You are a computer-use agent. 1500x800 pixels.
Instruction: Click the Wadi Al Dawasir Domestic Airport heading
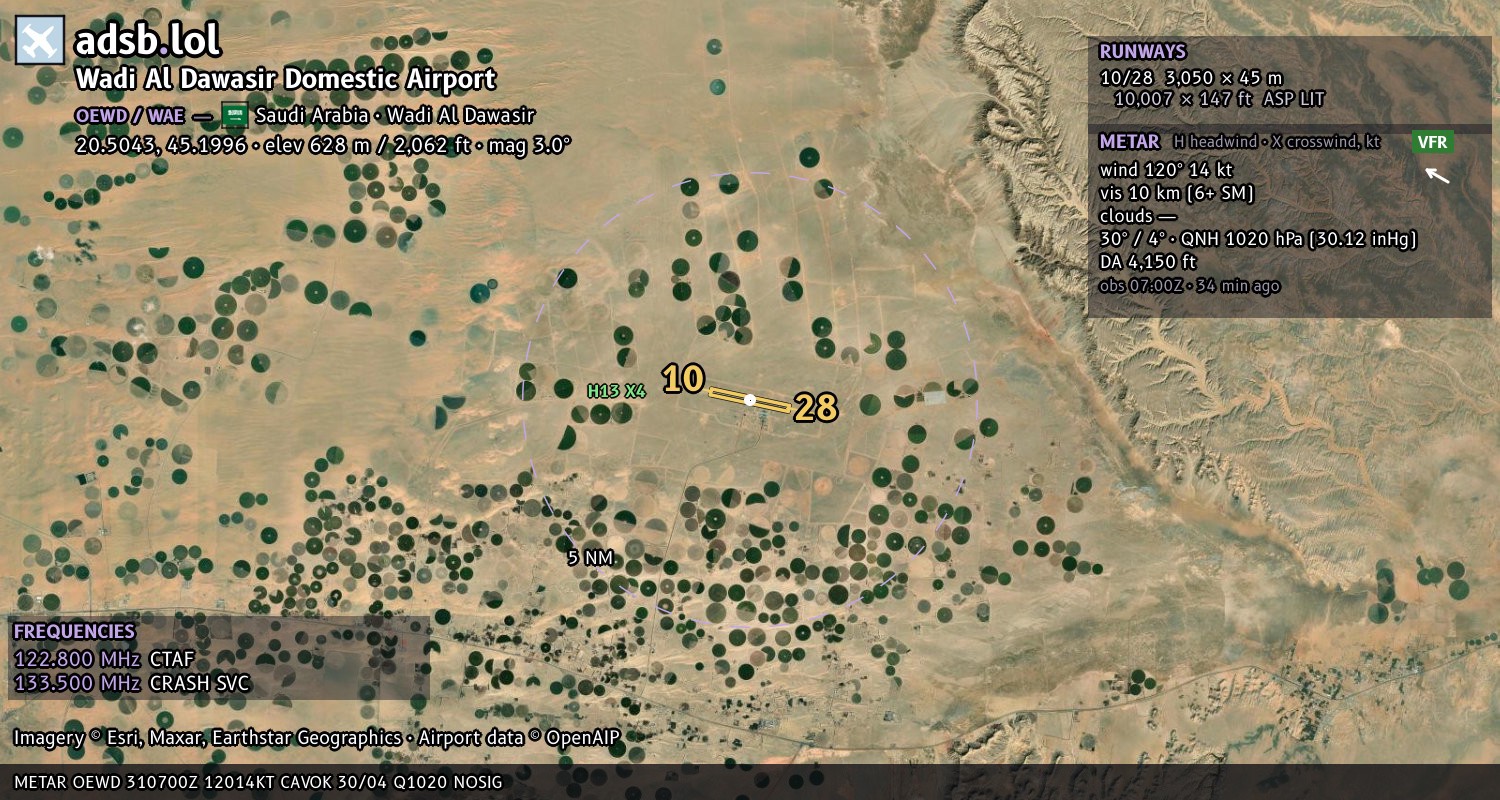(285, 80)
